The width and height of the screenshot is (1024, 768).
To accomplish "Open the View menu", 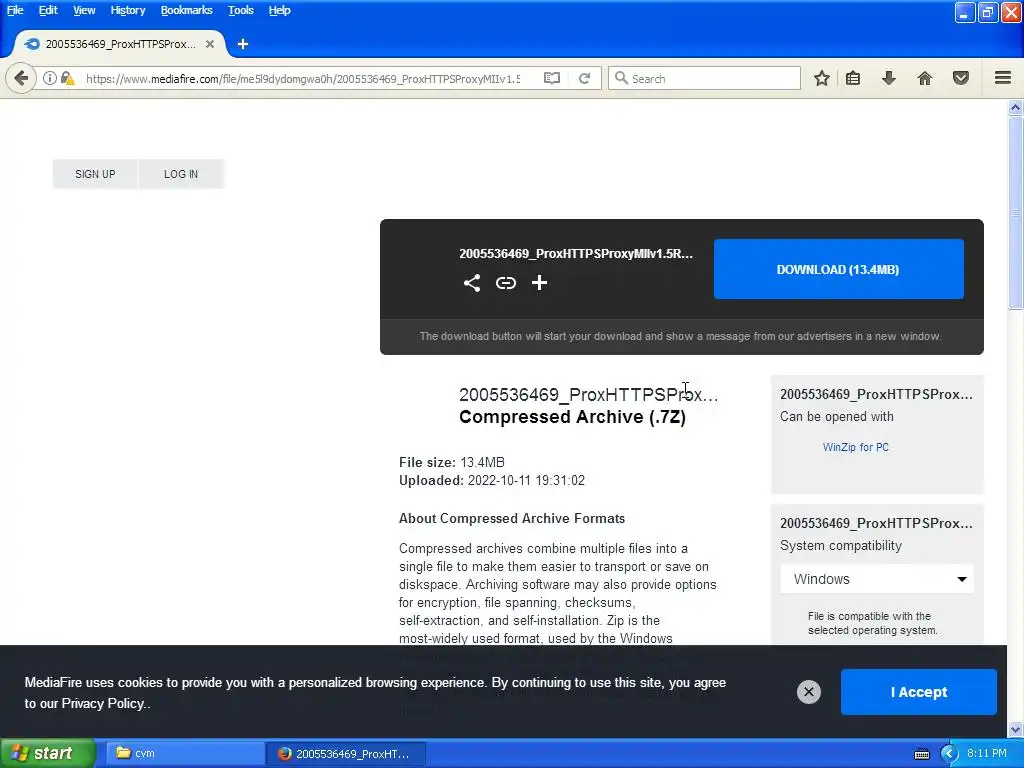I will (84, 10).
